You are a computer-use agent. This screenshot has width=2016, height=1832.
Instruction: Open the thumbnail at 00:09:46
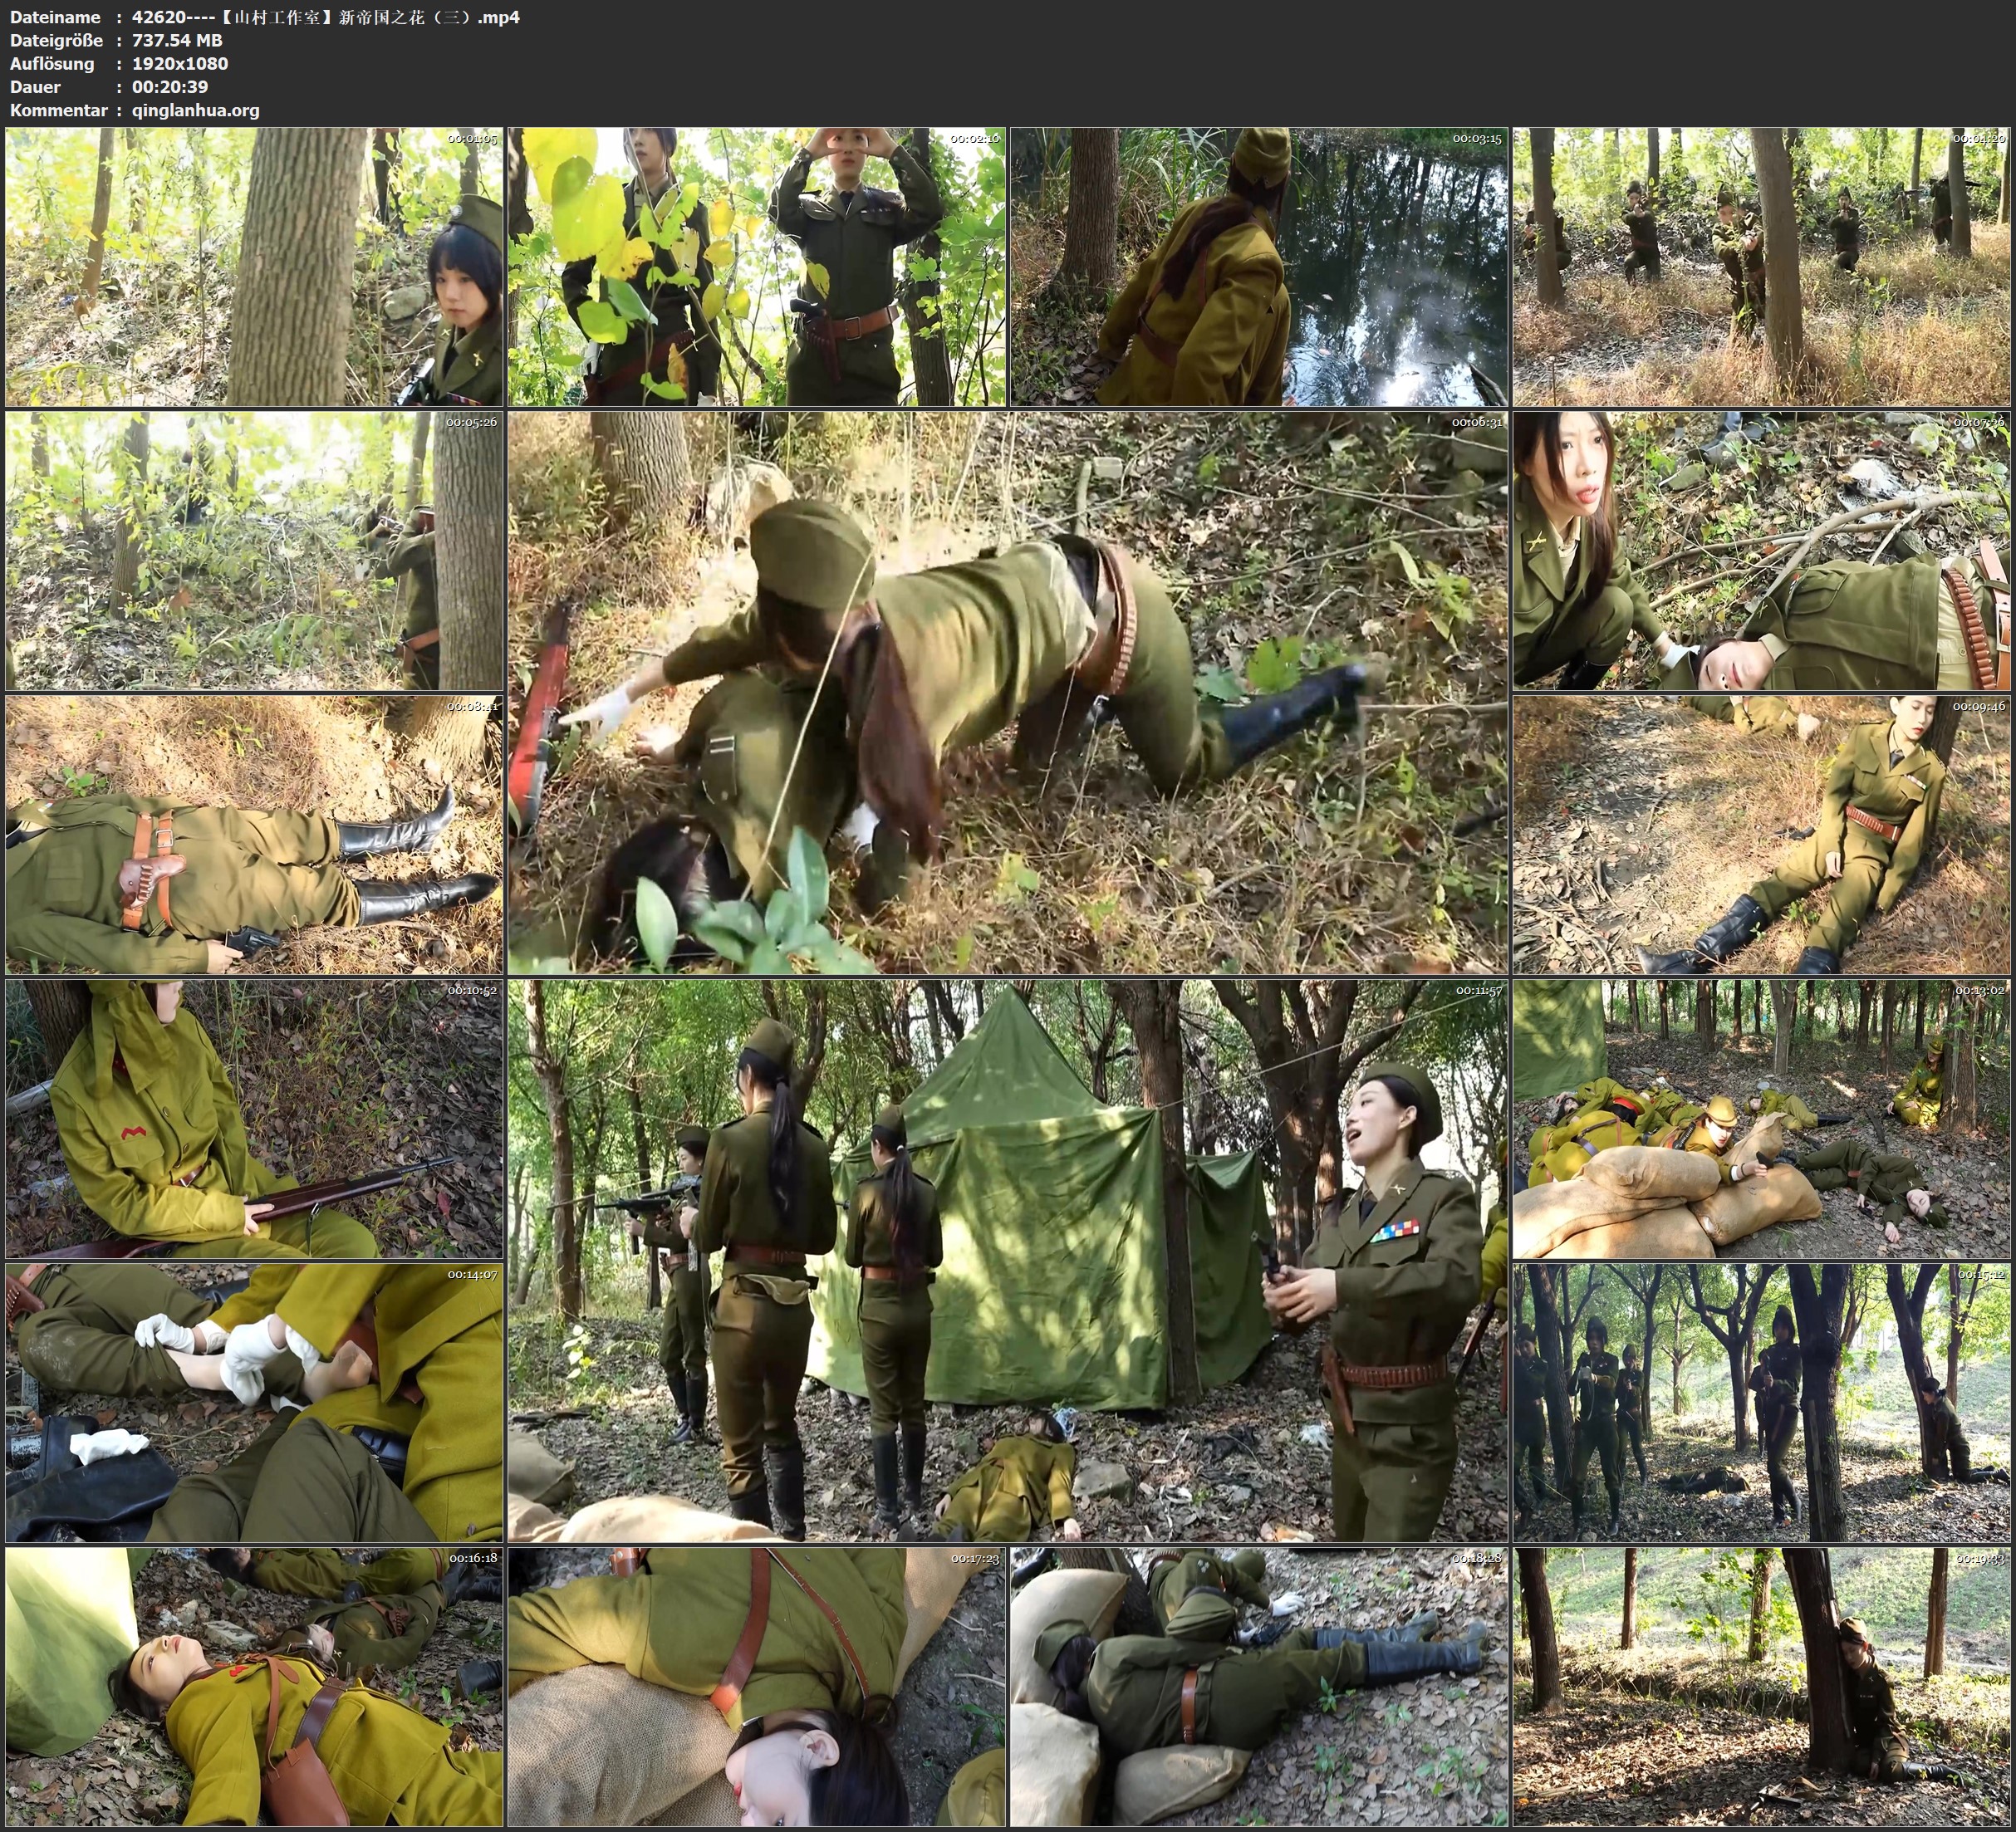tap(1761, 835)
